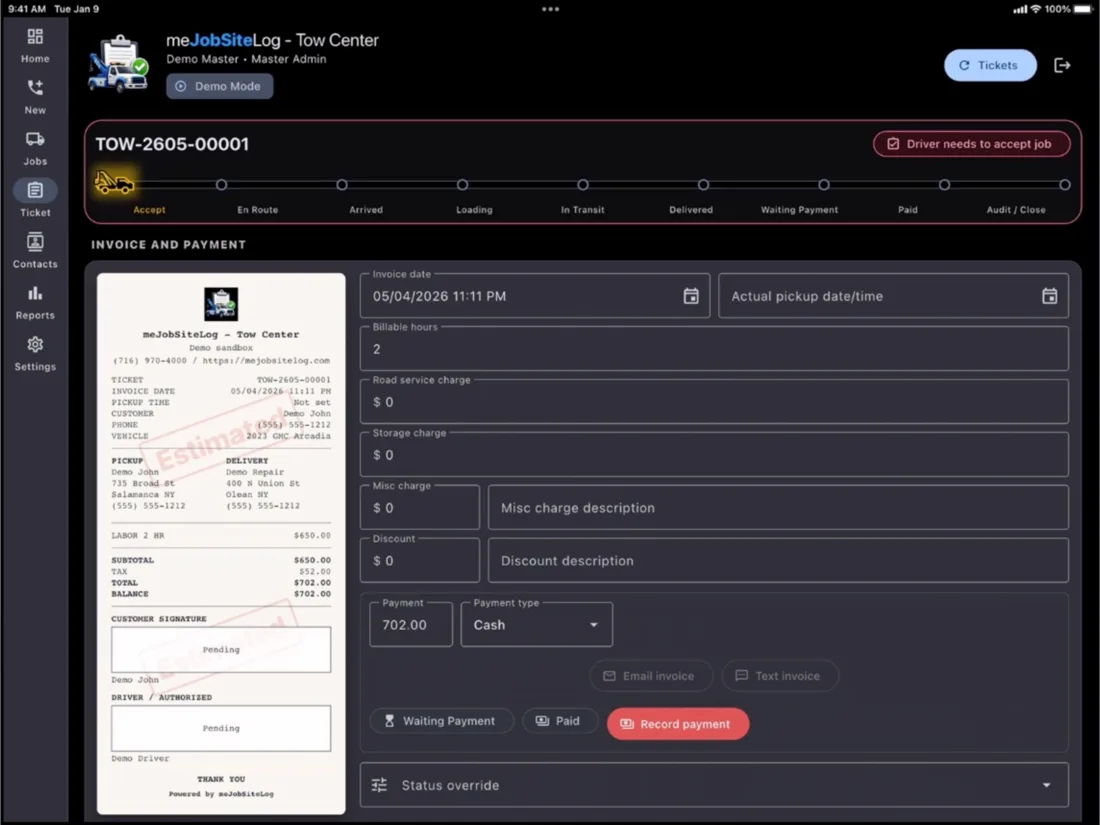Click the tow truck logo in header
The height and width of the screenshot is (825, 1100).
pyautogui.click(x=118, y=64)
